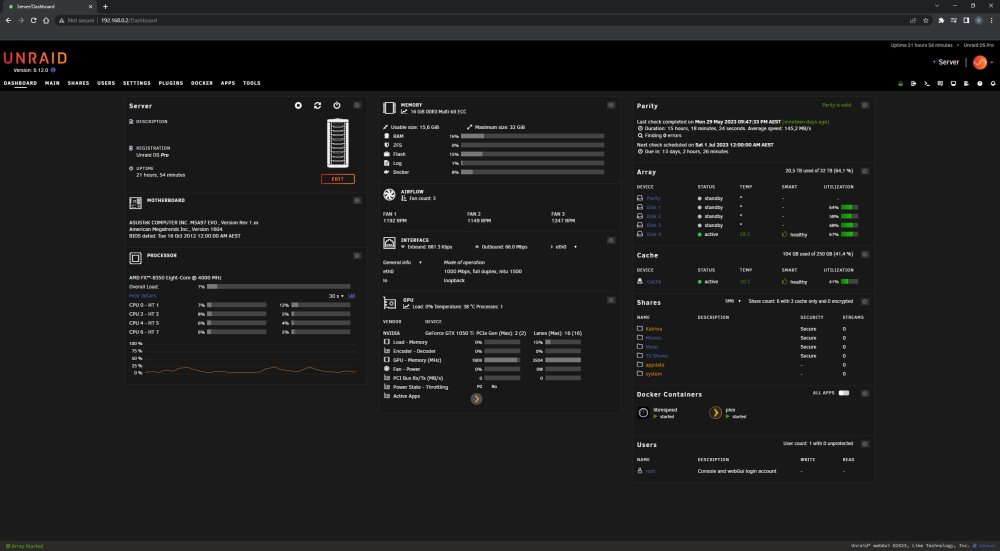Click the plex container icon
This screenshot has height=551, width=1000.
coord(716,413)
